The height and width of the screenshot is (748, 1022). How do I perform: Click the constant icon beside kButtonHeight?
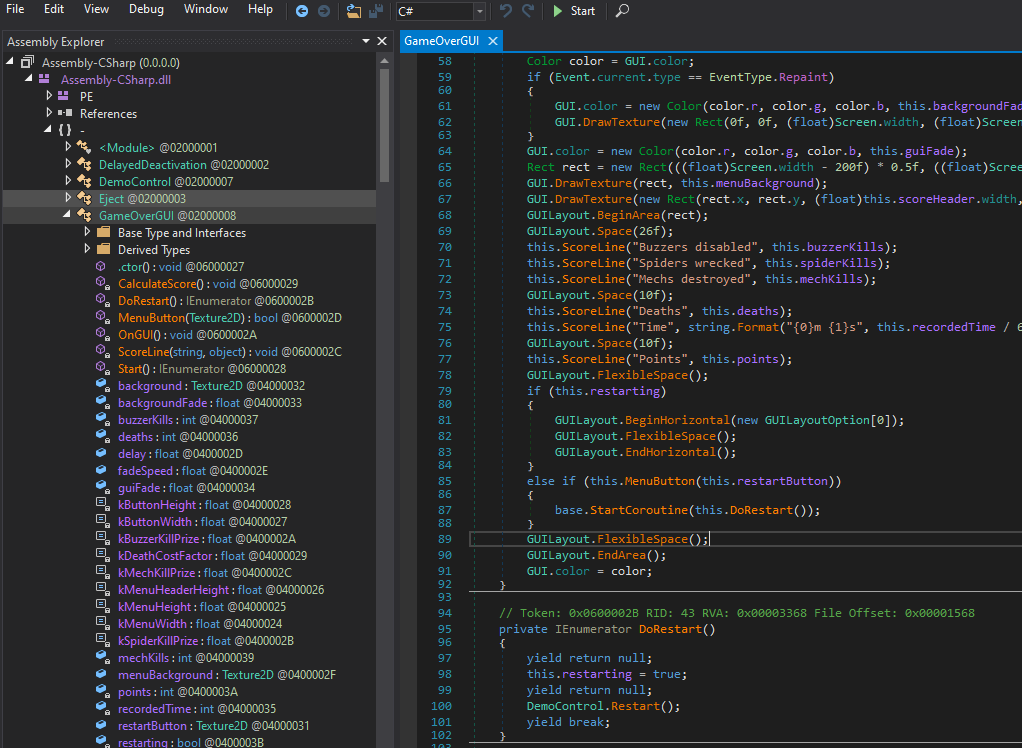coord(102,504)
